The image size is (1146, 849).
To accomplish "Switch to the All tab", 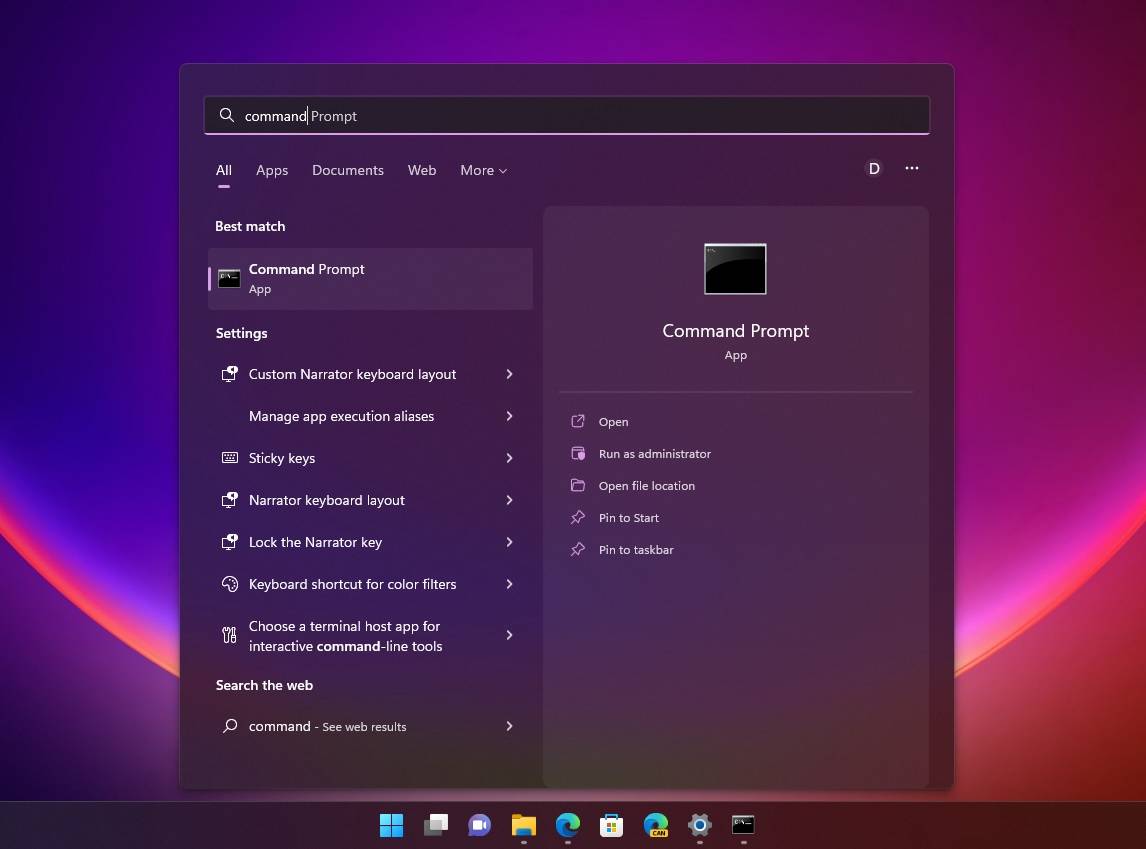I will [x=224, y=170].
